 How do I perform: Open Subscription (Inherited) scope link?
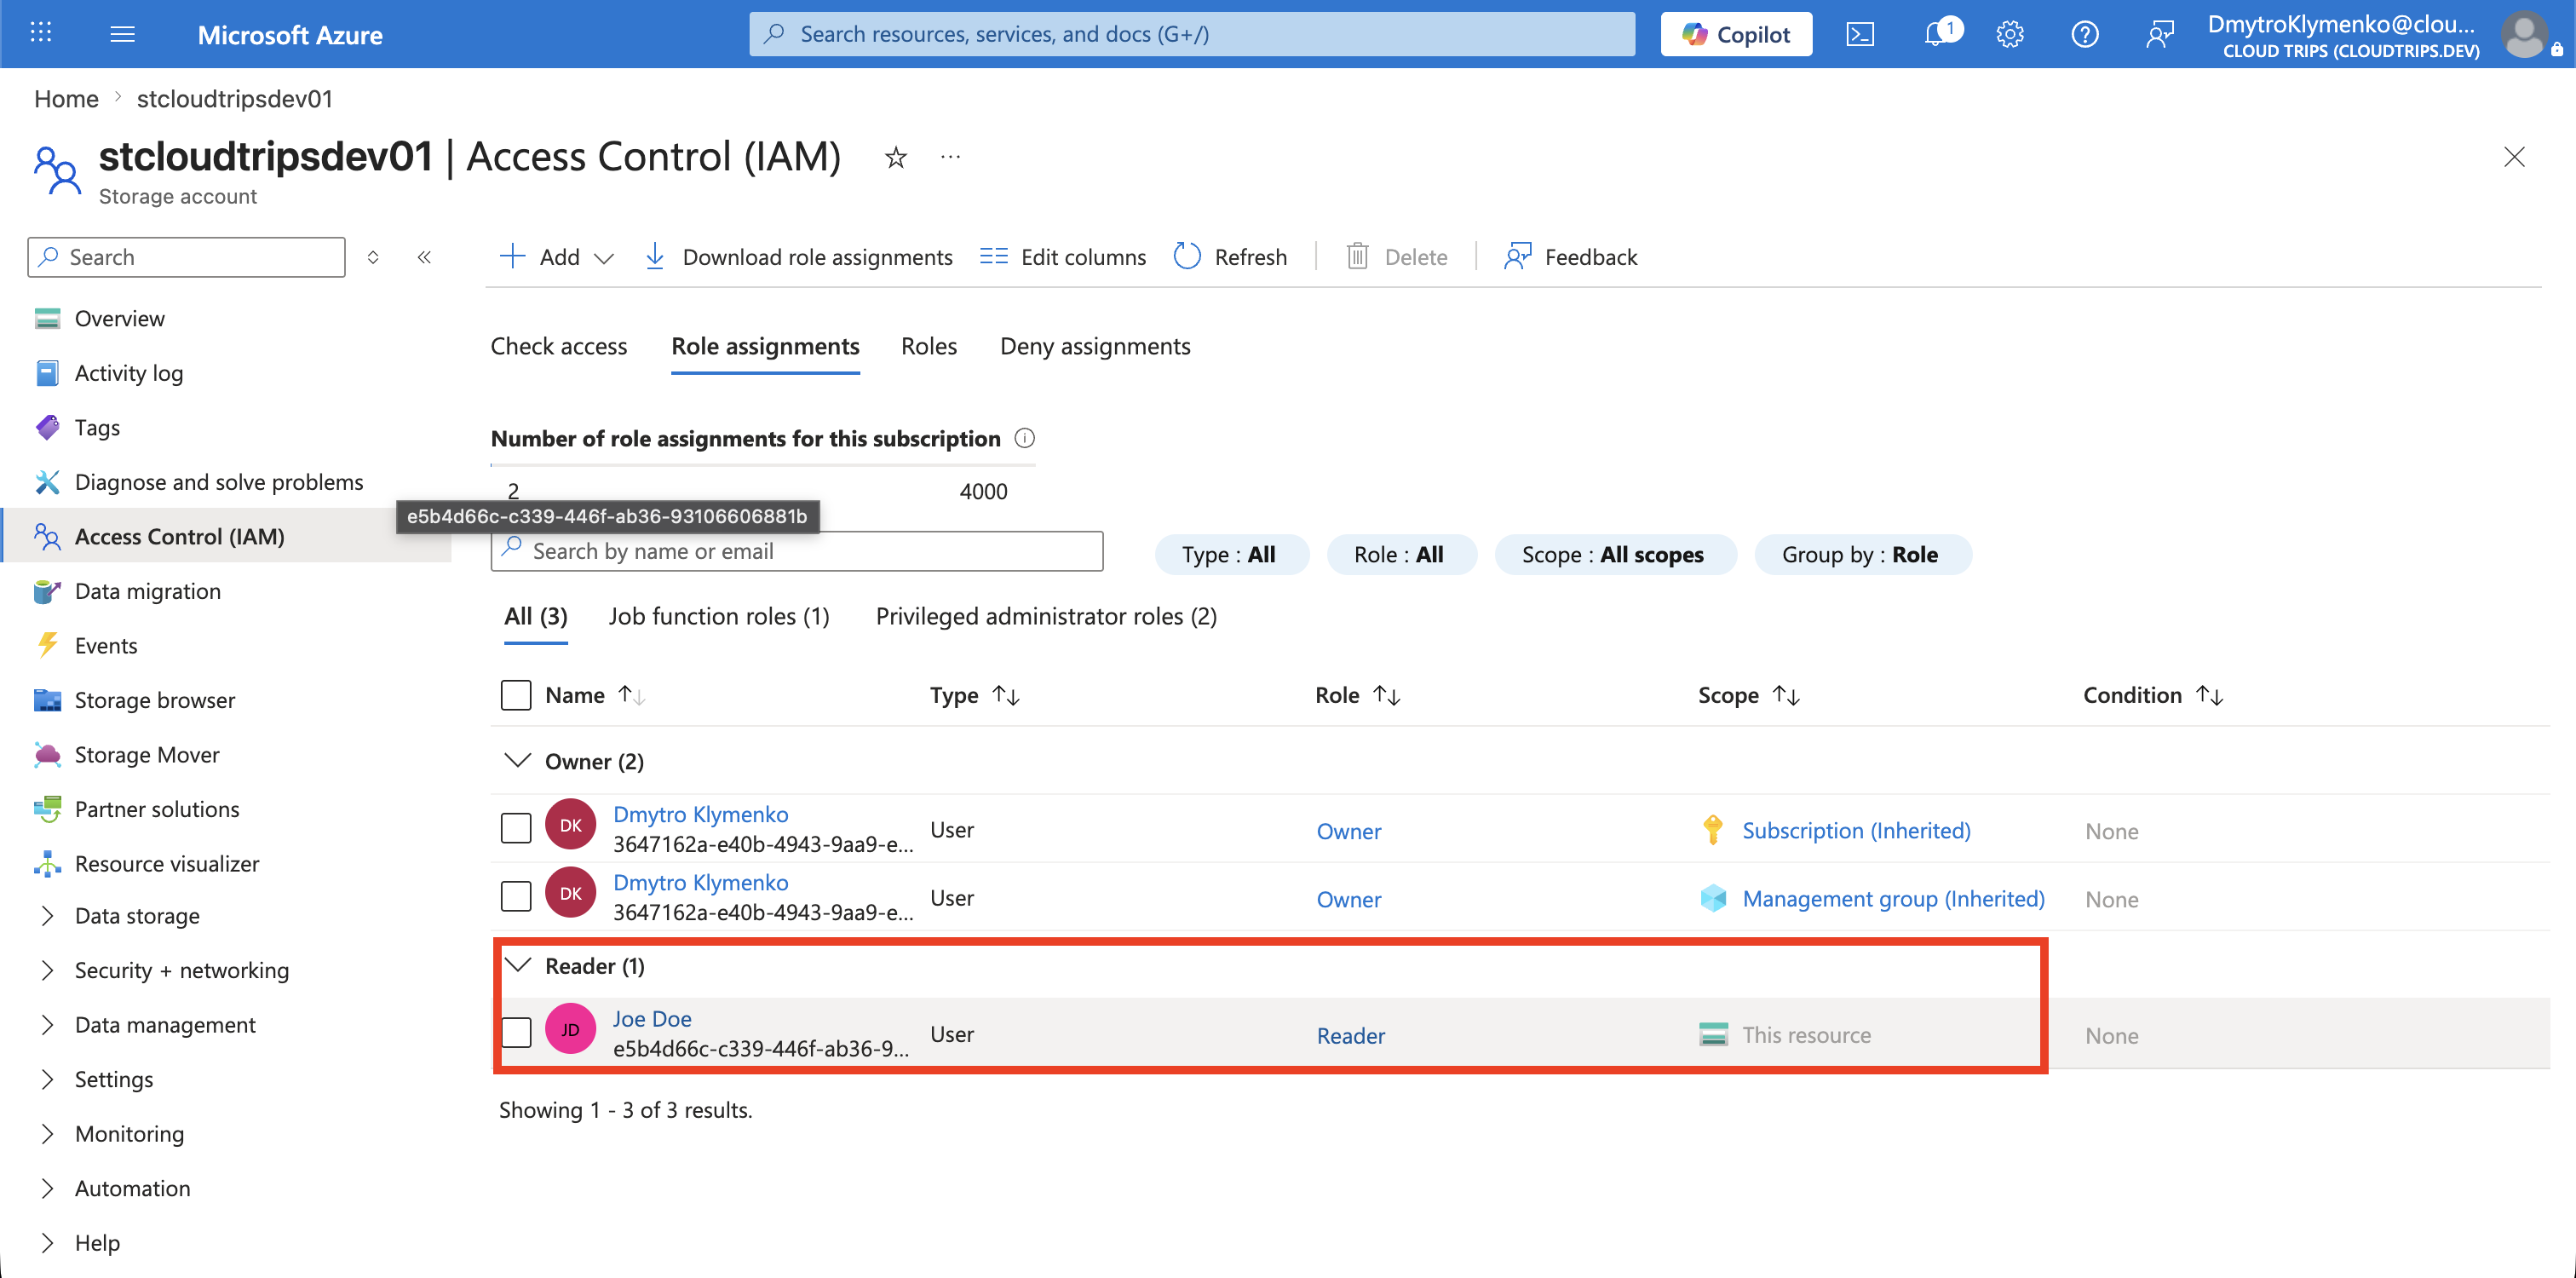[x=1856, y=830]
